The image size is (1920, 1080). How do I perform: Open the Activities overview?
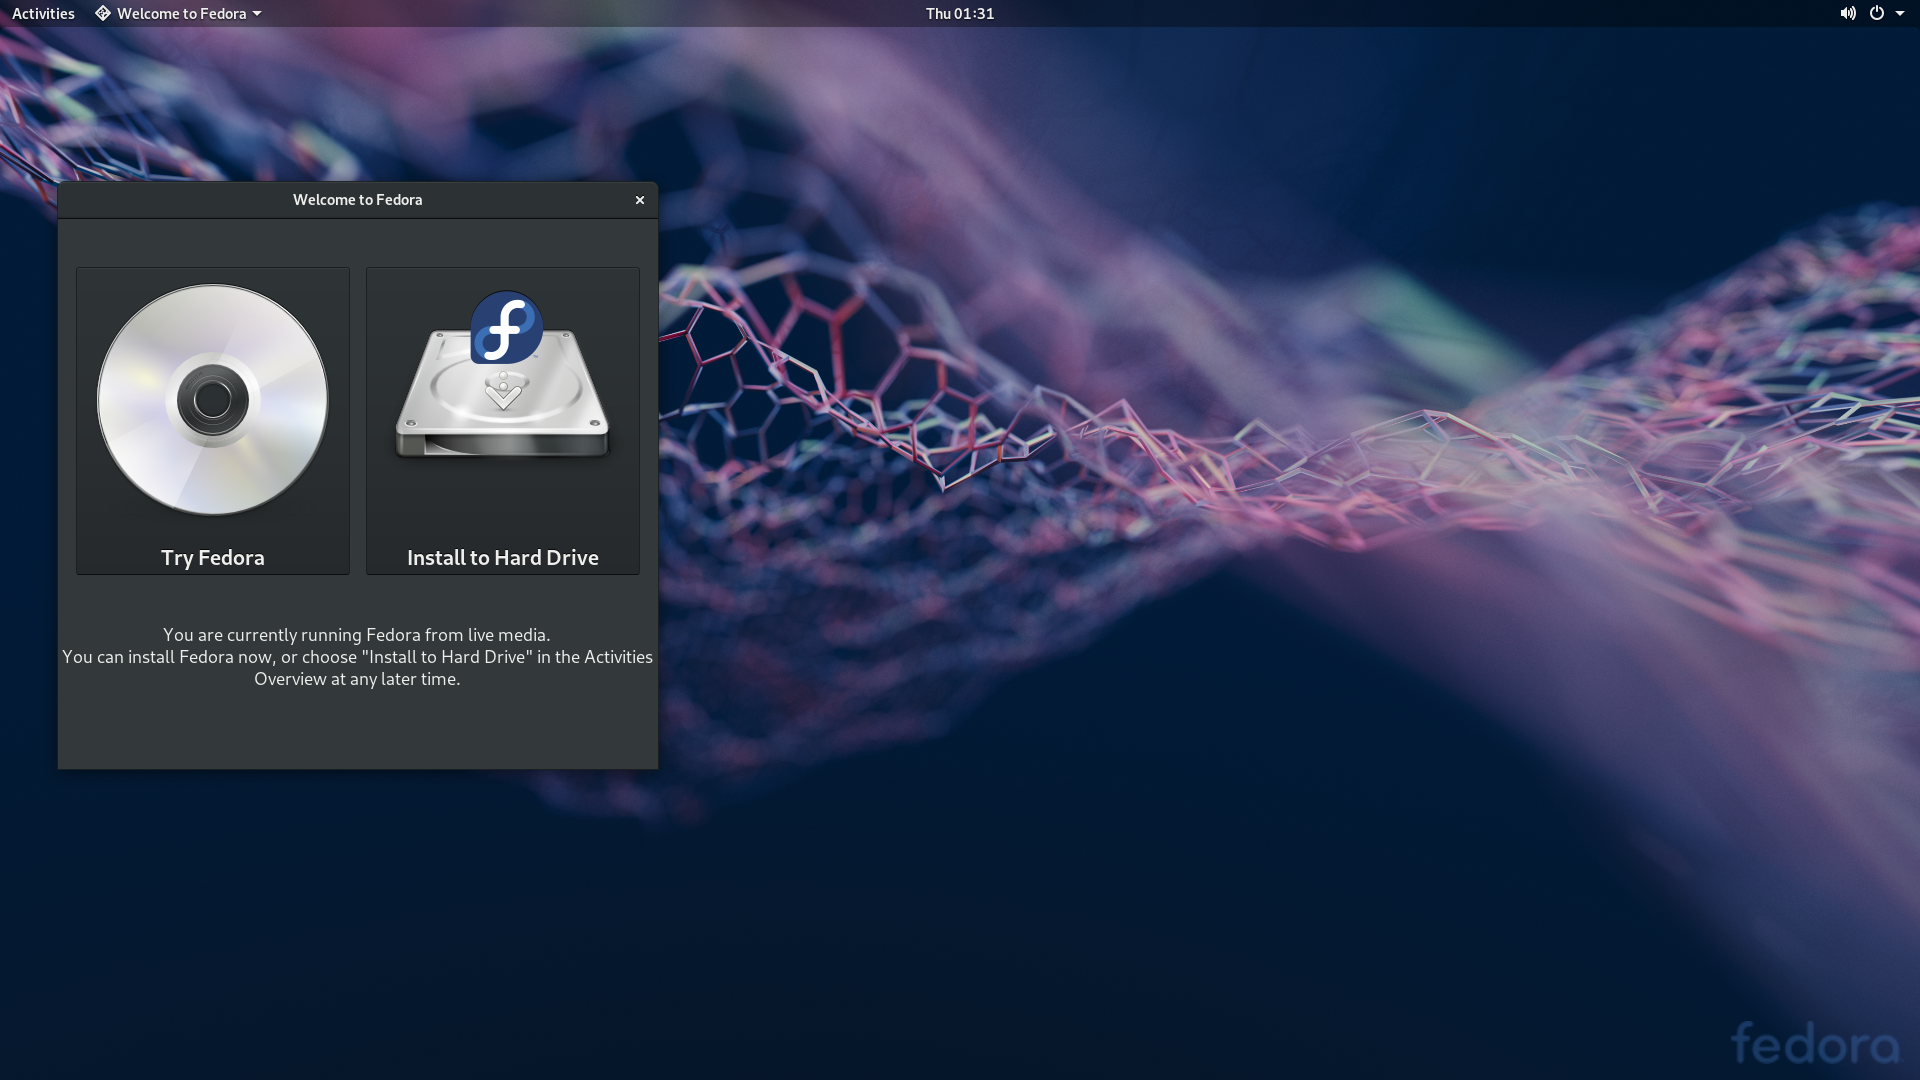point(43,13)
